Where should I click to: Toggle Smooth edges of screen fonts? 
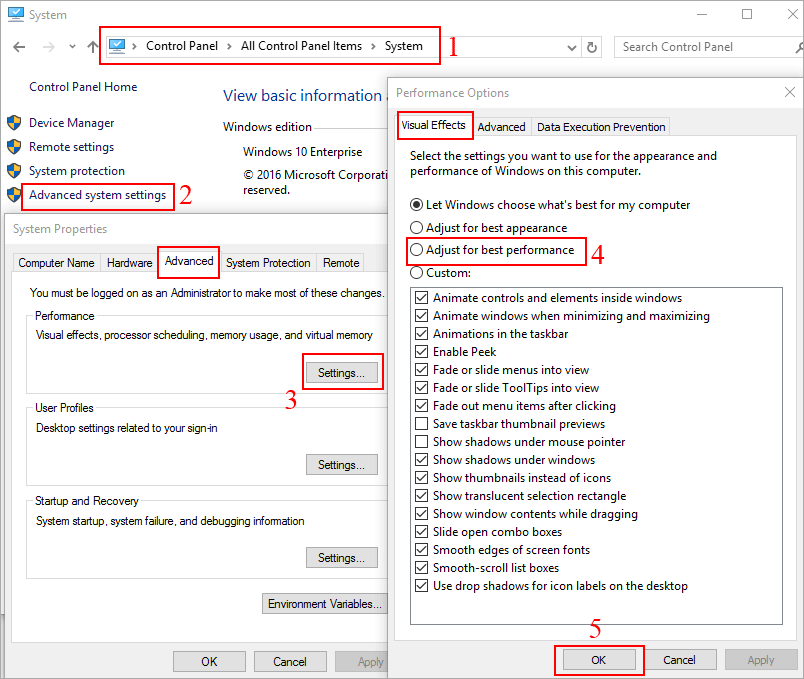click(503, 550)
